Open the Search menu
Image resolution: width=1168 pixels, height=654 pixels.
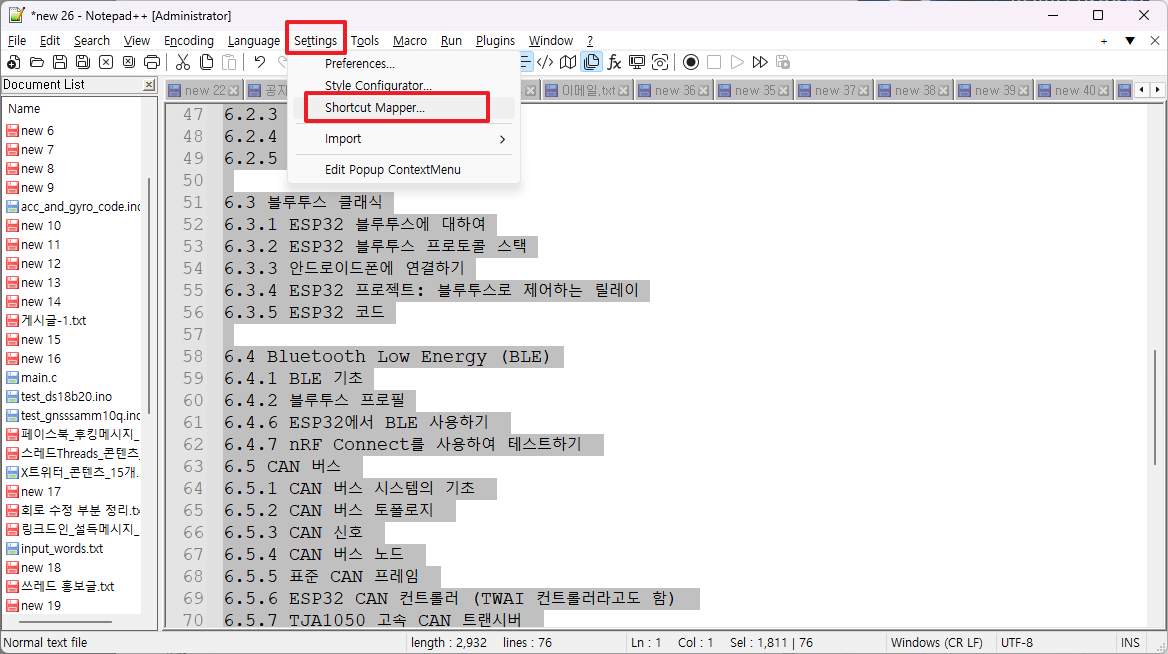coord(92,41)
